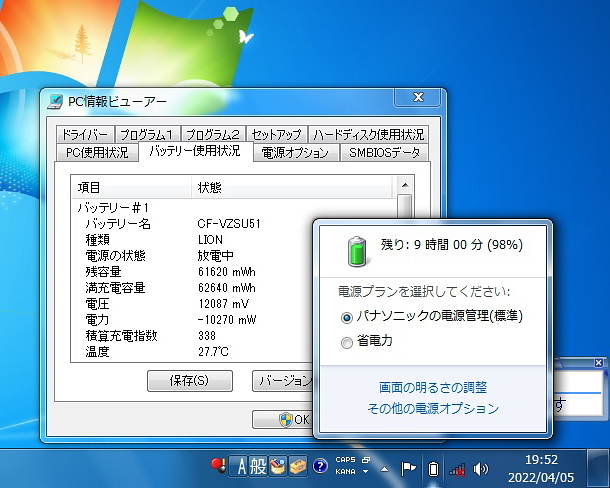610x488 pixels.
Task: Click the volume speaker icon in the tray
Action: coord(481,469)
